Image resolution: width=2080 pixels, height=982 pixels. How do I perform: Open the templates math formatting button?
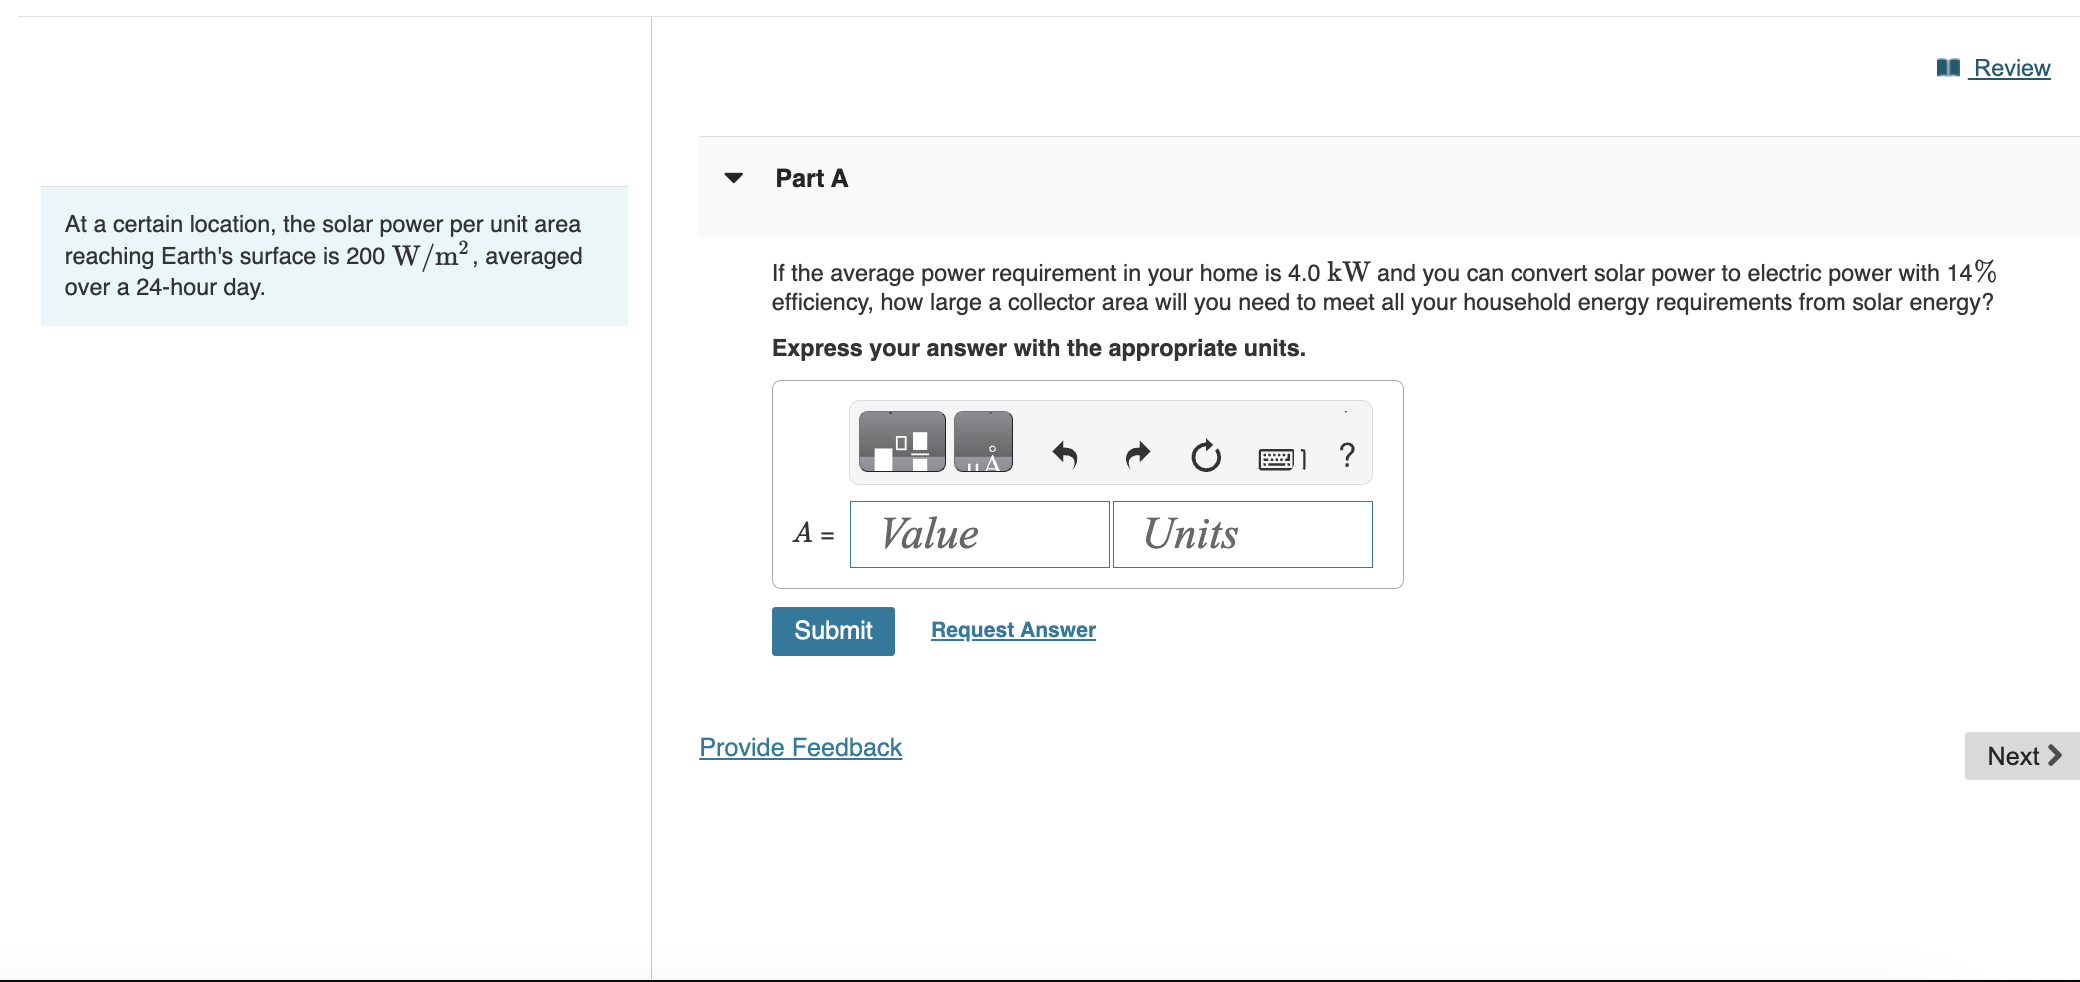902,441
